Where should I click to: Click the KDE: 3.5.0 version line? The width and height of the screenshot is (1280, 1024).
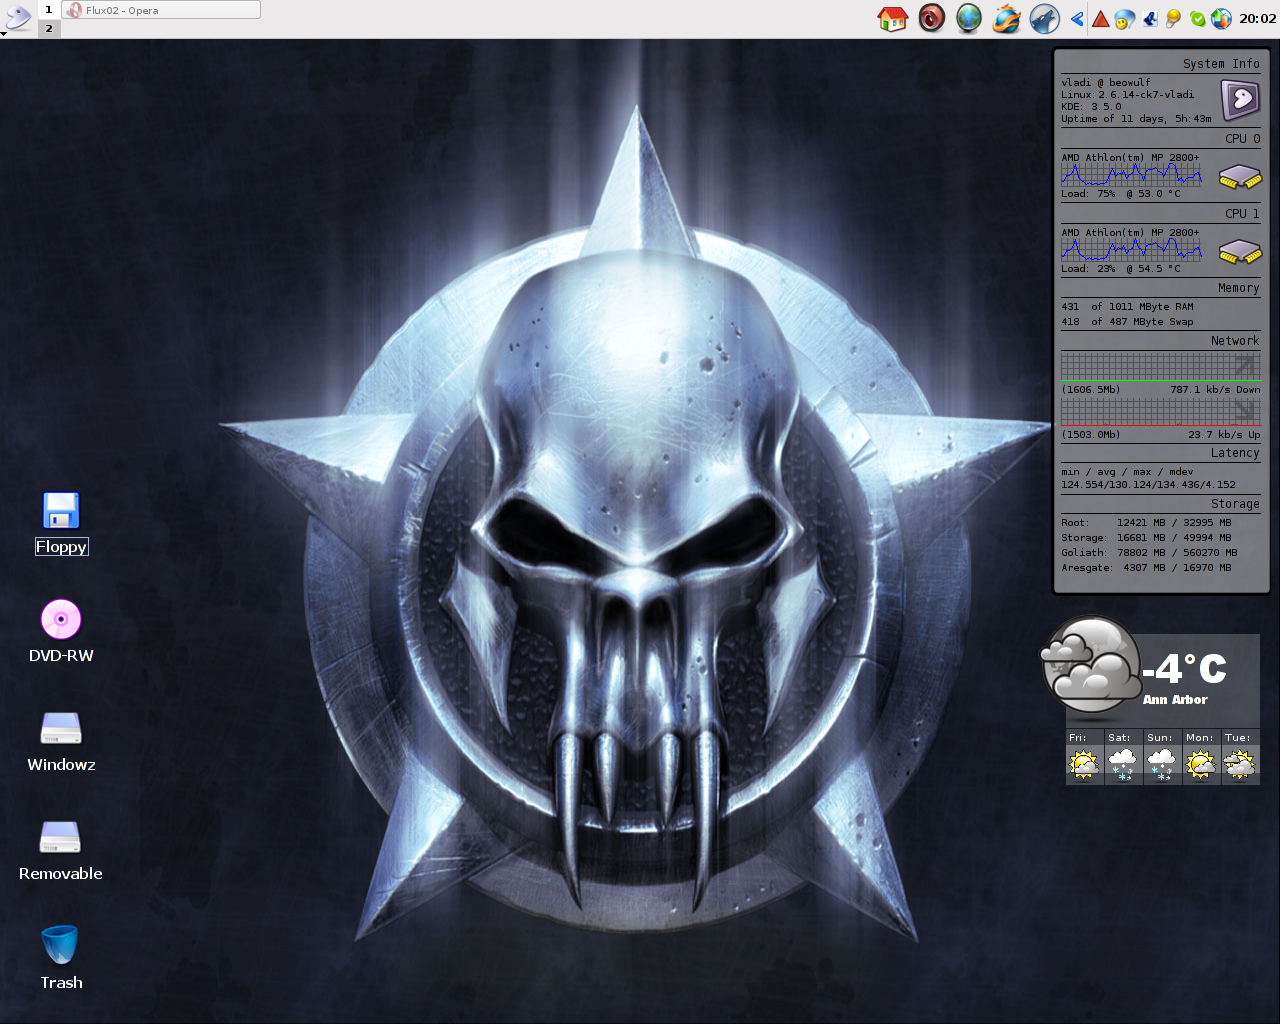pyautogui.click(x=1091, y=107)
